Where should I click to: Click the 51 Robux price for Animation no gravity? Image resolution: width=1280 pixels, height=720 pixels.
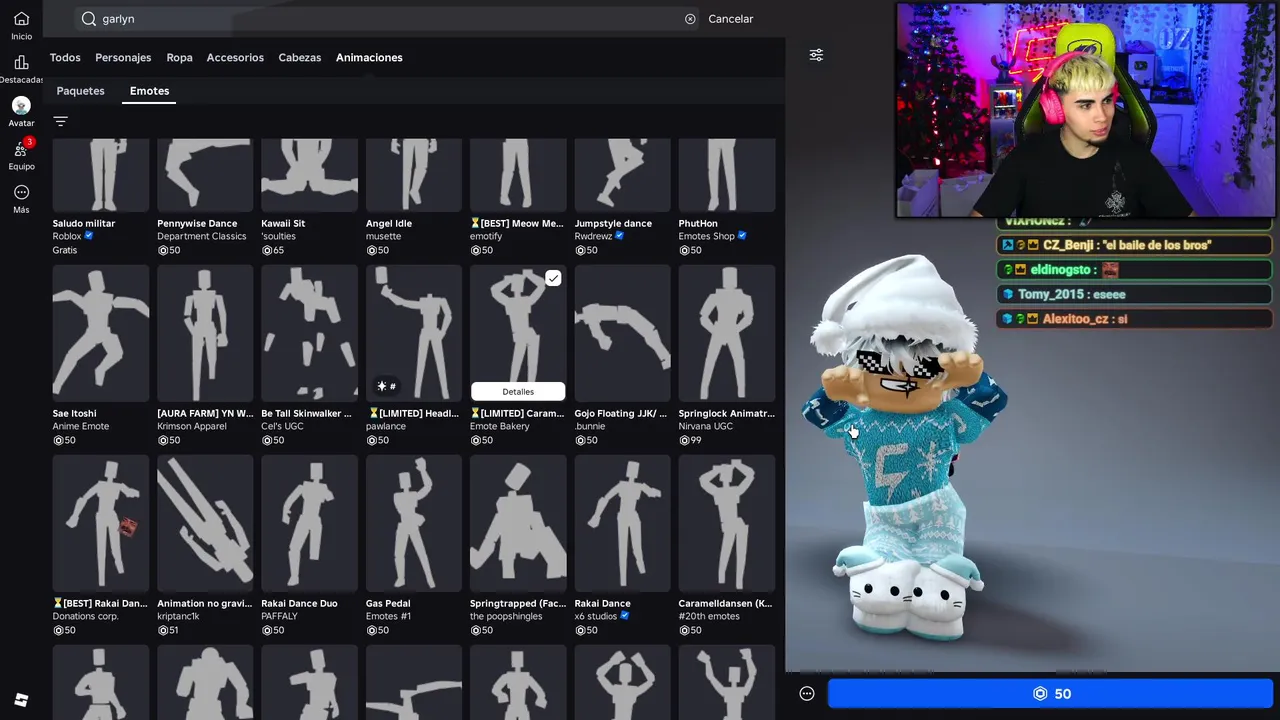168,630
